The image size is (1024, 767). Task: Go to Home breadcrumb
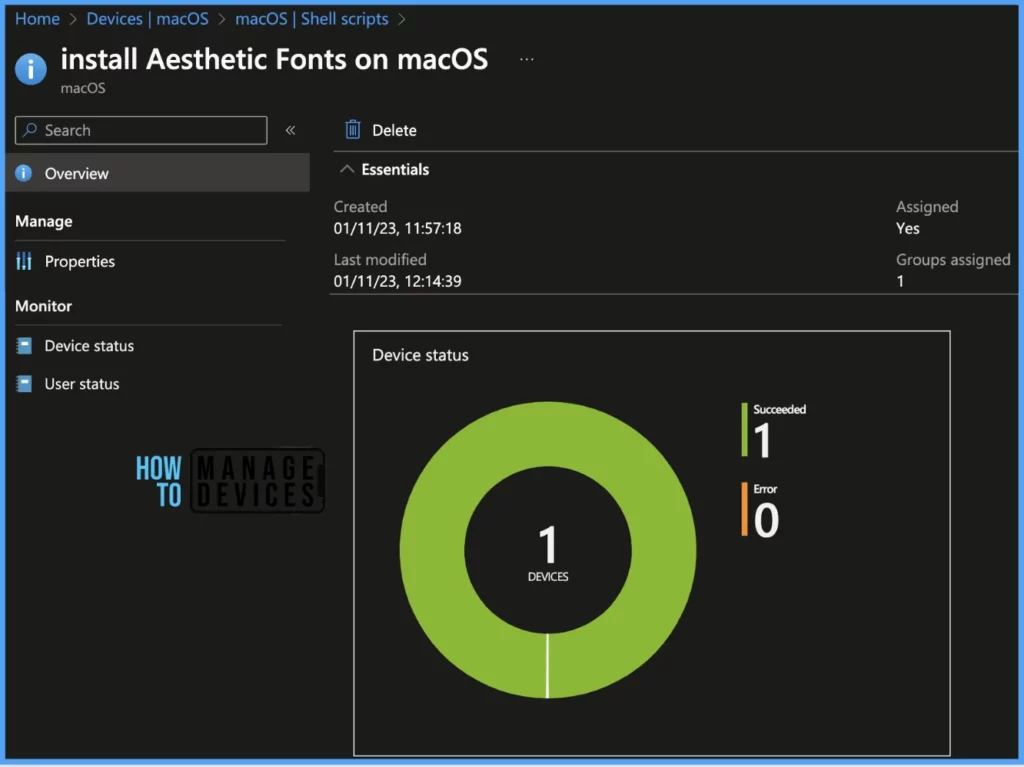[37, 19]
